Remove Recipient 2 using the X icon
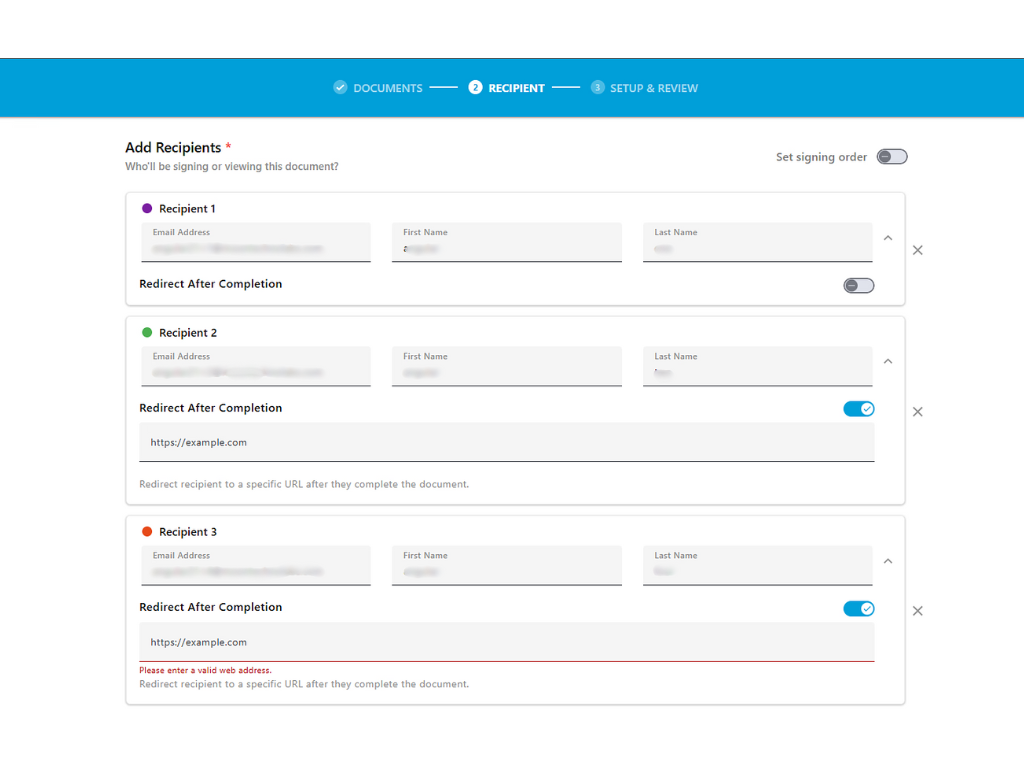The image size is (1024, 768). (917, 411)
